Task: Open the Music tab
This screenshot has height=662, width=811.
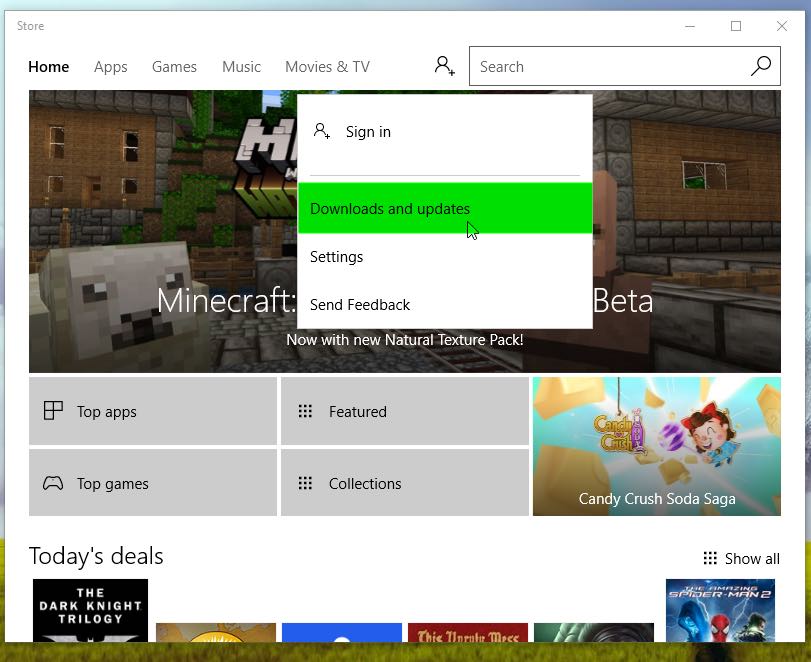Action: click(x=241, y=67)
